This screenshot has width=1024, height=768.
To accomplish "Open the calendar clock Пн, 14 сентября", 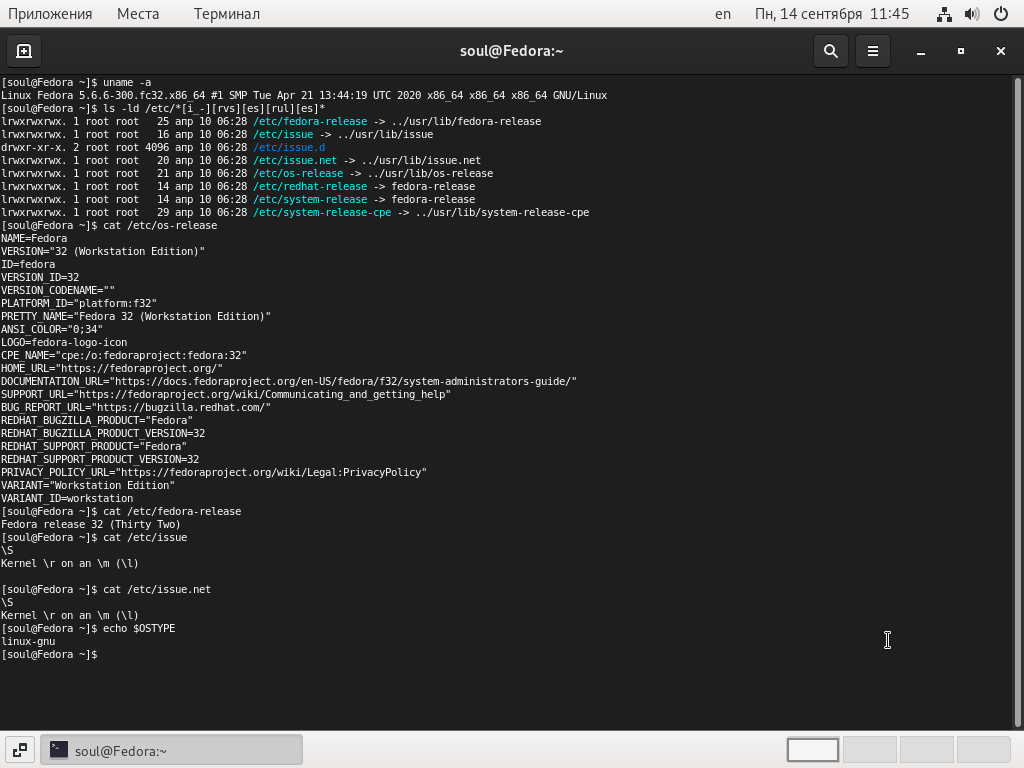I will point(831,14).
